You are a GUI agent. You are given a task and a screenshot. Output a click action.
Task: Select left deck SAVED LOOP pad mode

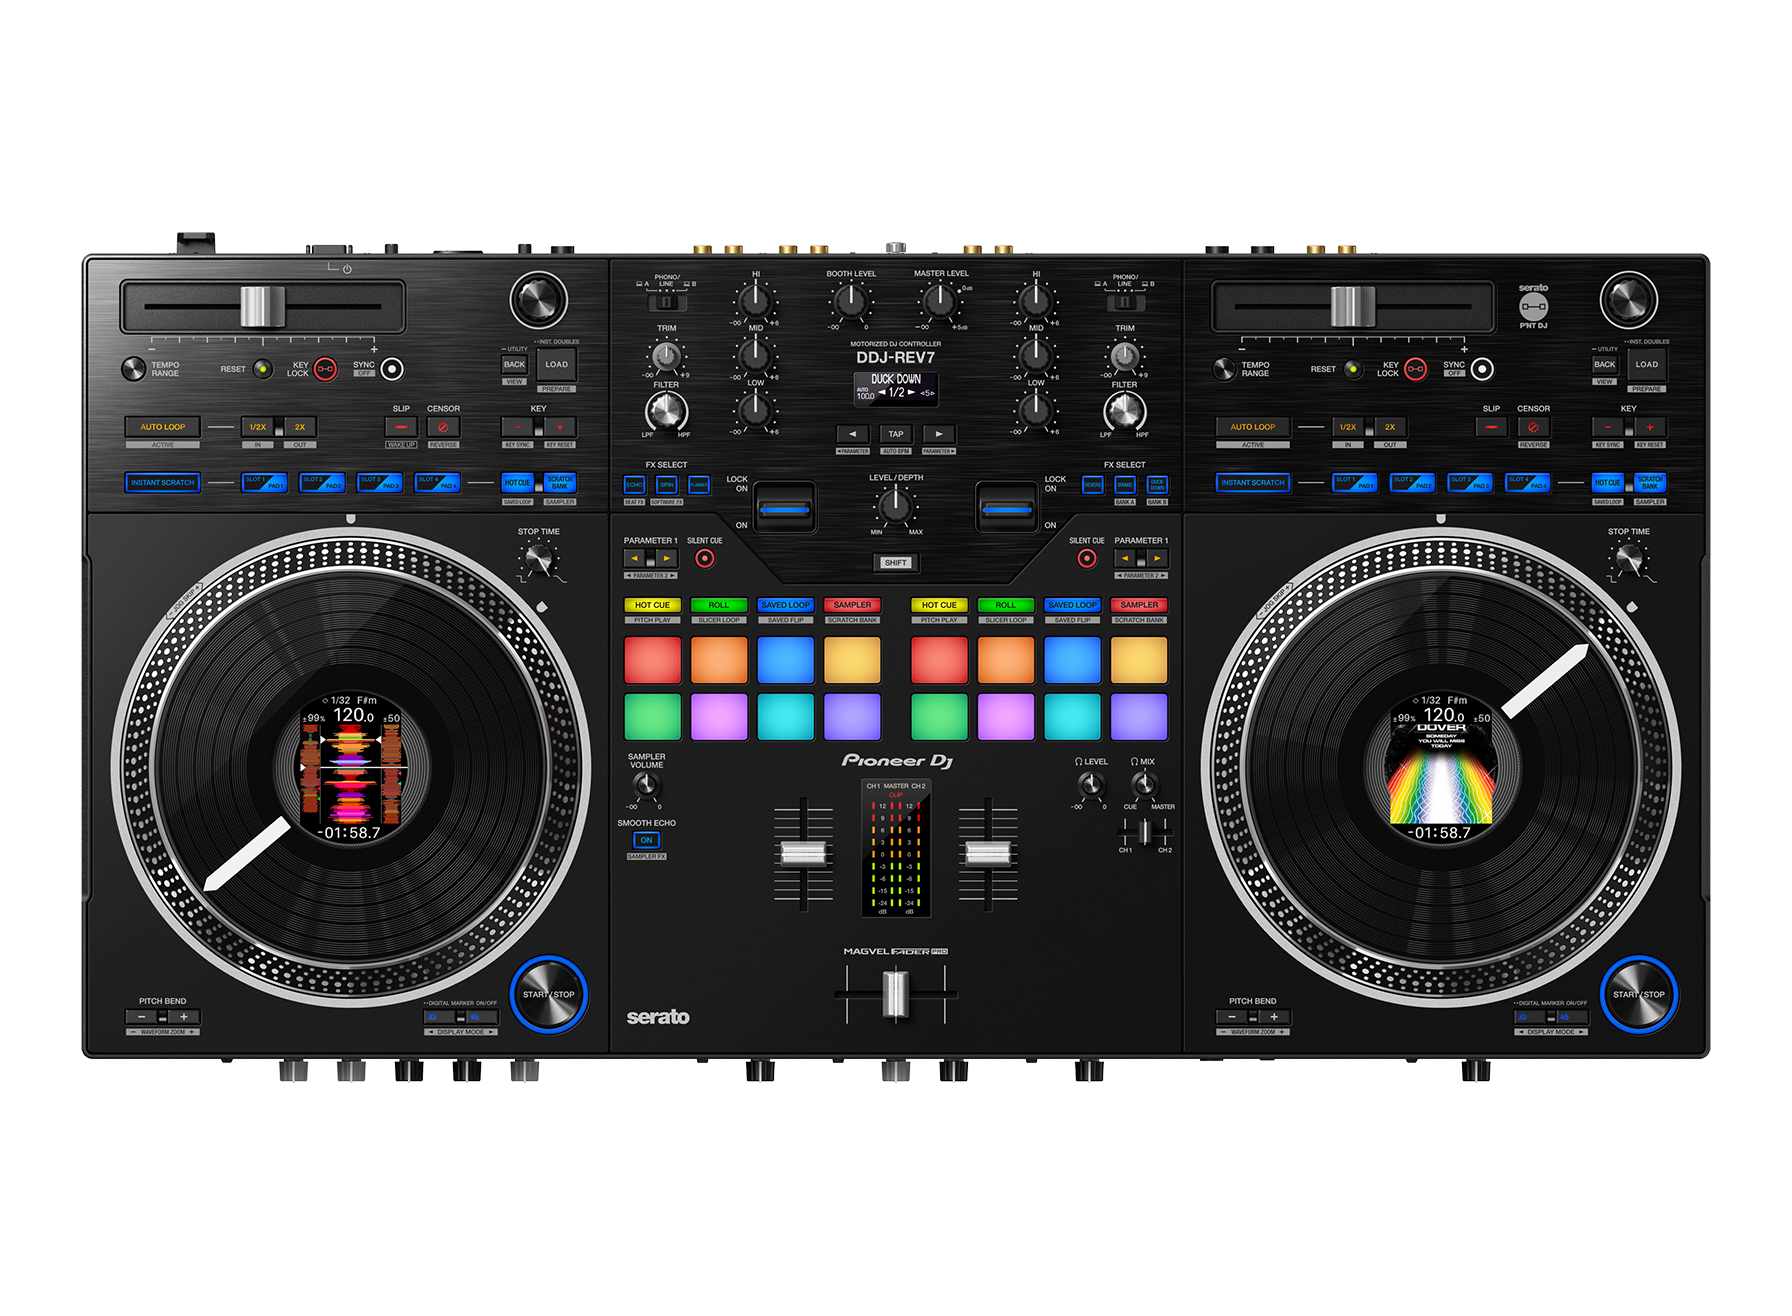(x=785, y=605)
